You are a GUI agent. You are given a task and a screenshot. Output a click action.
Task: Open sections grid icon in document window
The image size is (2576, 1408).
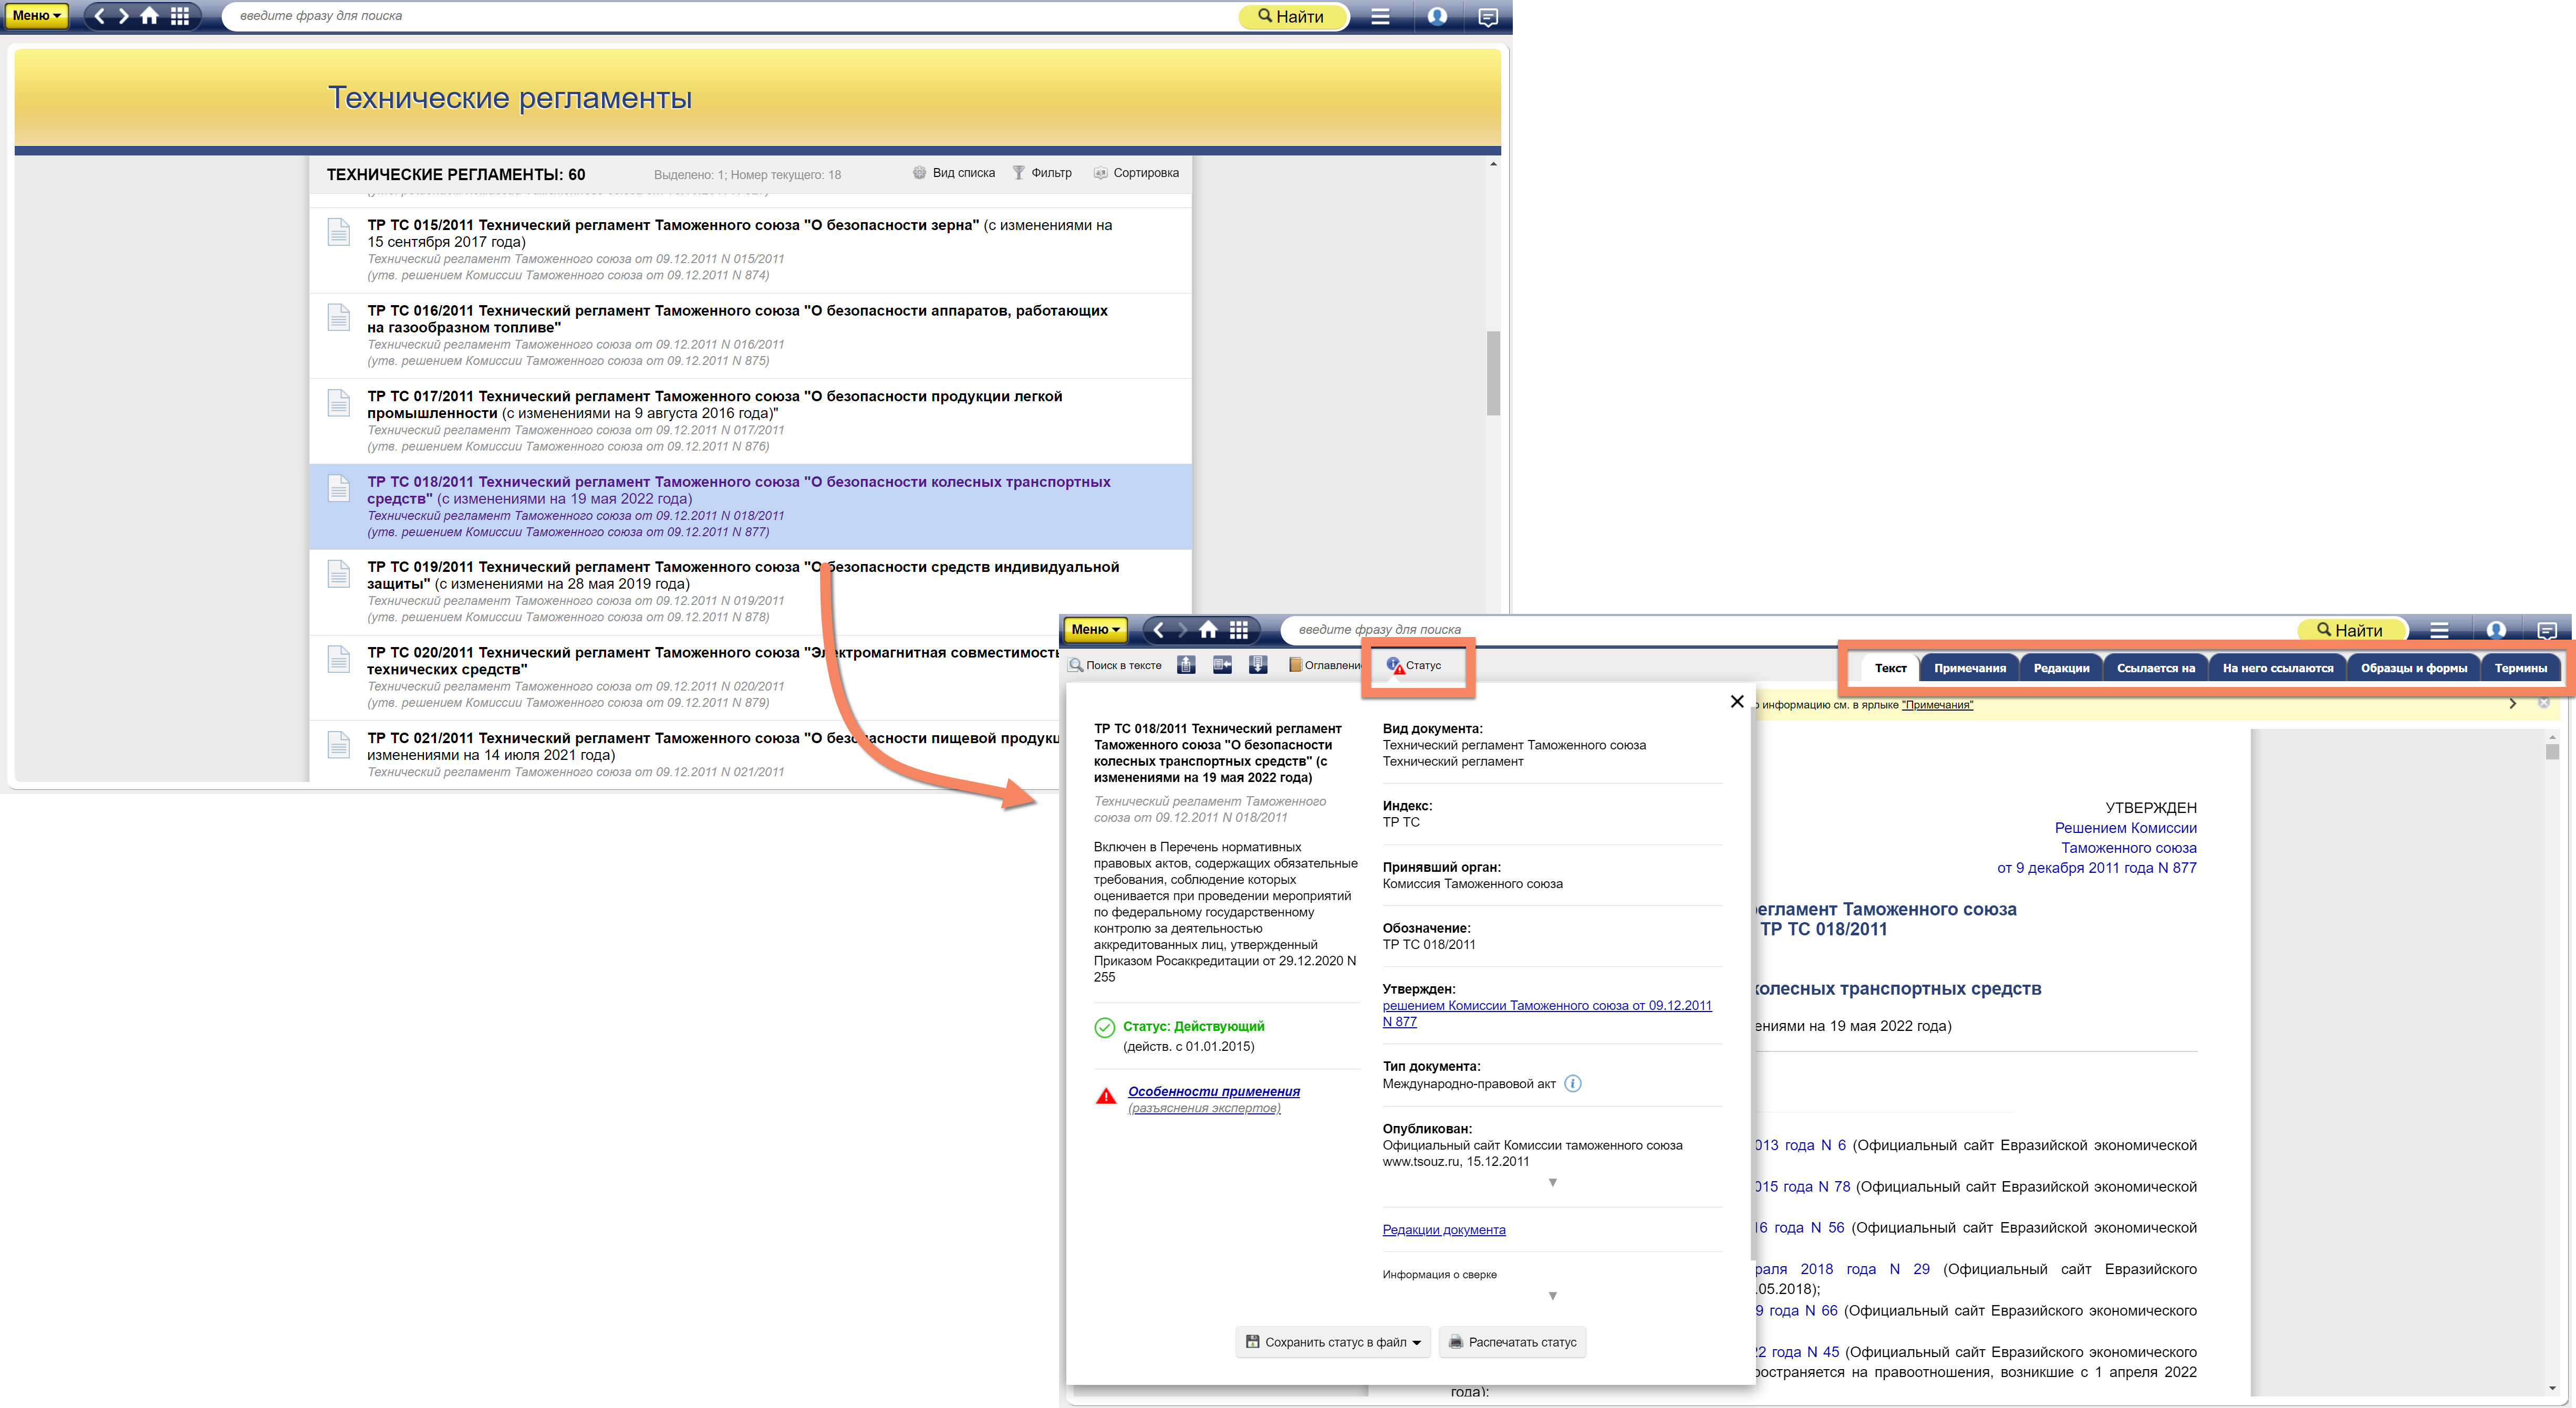click(1239, 630)
